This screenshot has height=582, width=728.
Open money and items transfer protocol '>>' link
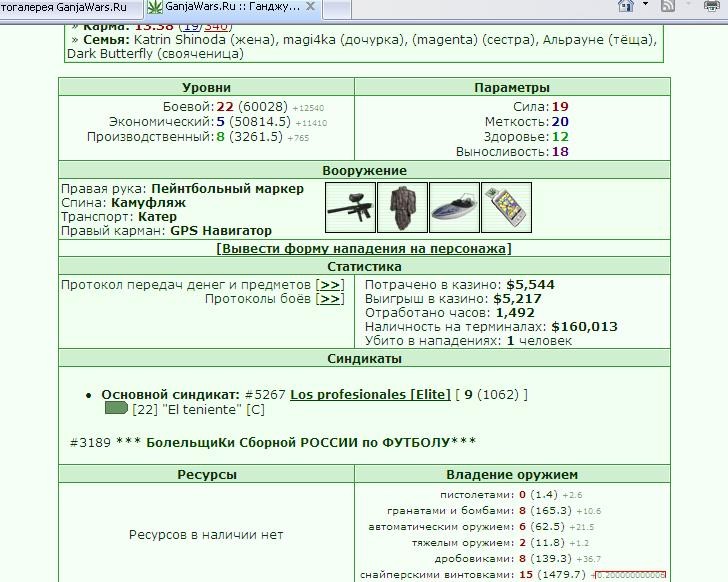pyautogui.click(x=330, y=285)
